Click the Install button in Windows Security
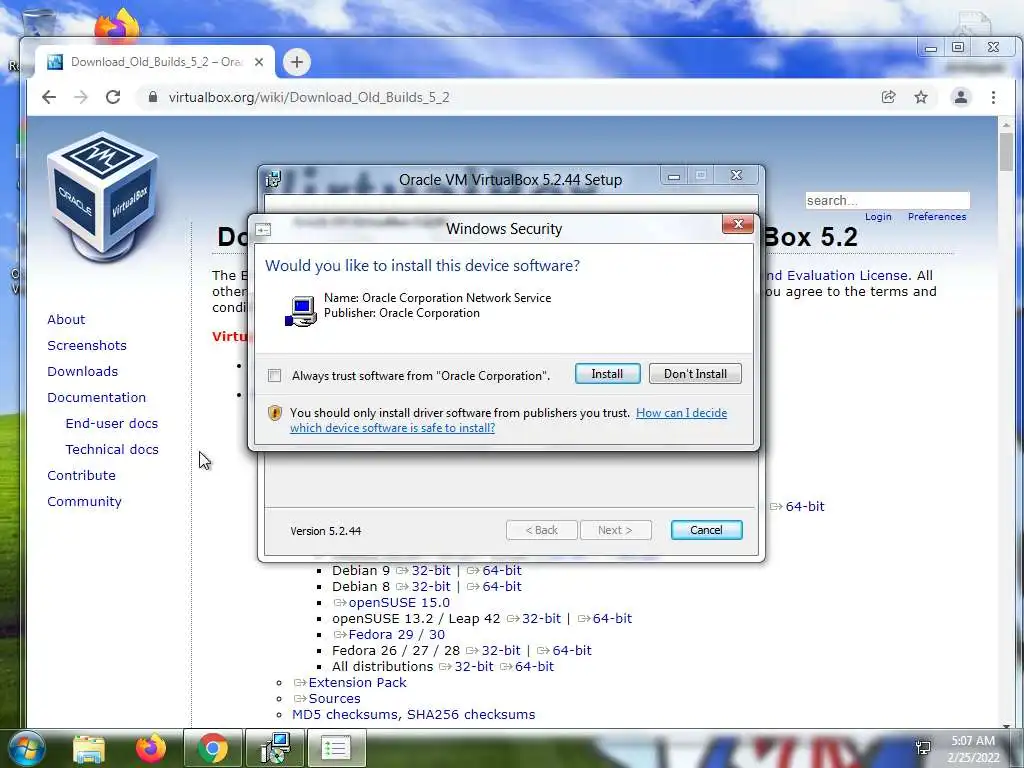The width and height of the screenshot is (1024, 768). click(607, 374)
